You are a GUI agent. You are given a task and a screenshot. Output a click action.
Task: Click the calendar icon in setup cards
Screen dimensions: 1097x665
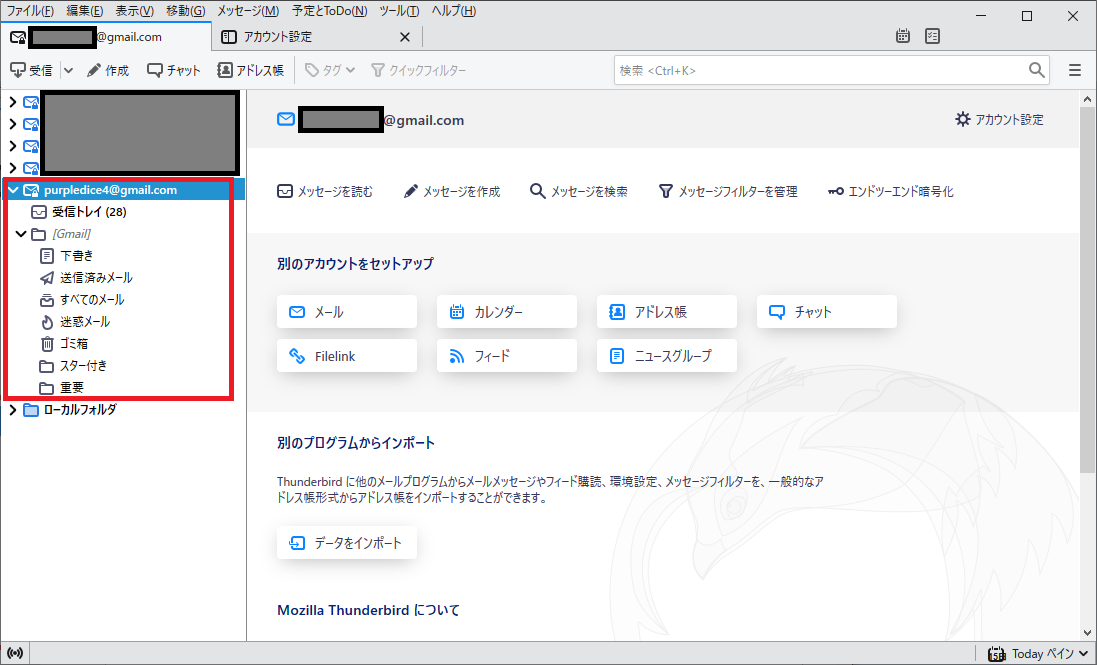pyautogui.click(x=457, y=312)
